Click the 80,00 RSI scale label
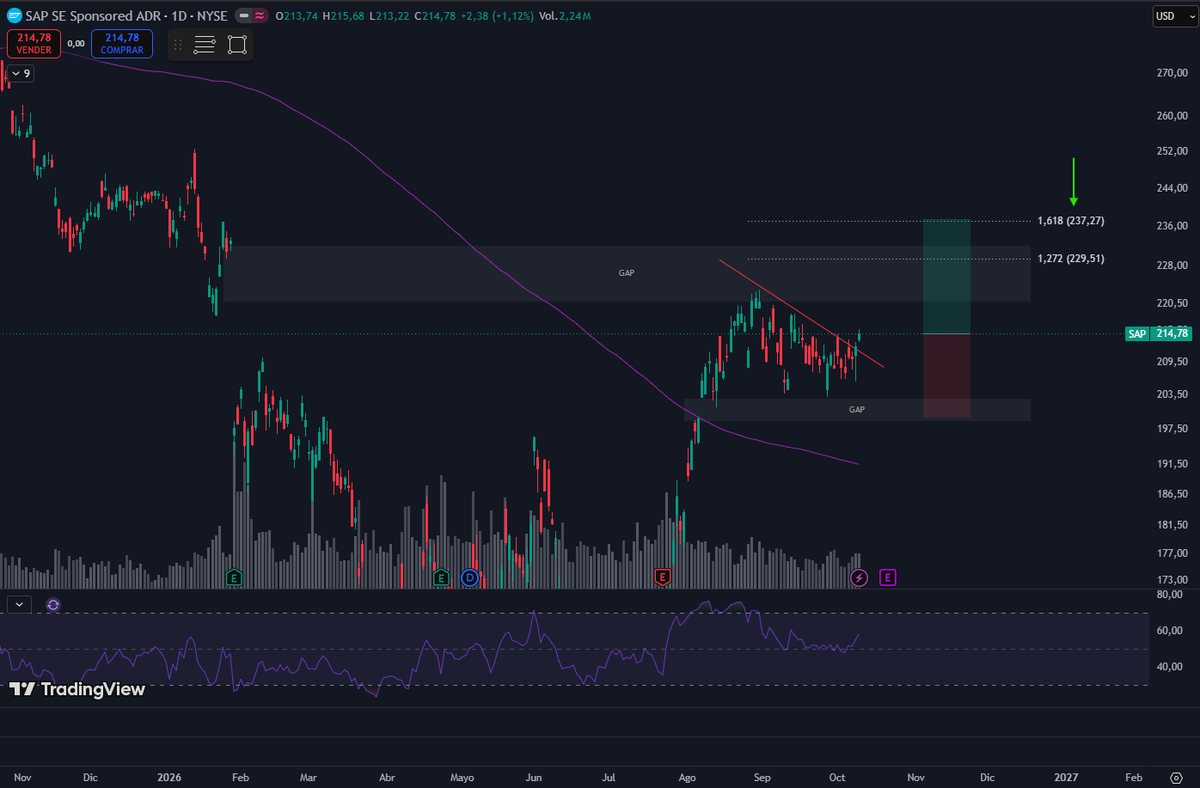 pyautogui.click(x=1169, y=595)
